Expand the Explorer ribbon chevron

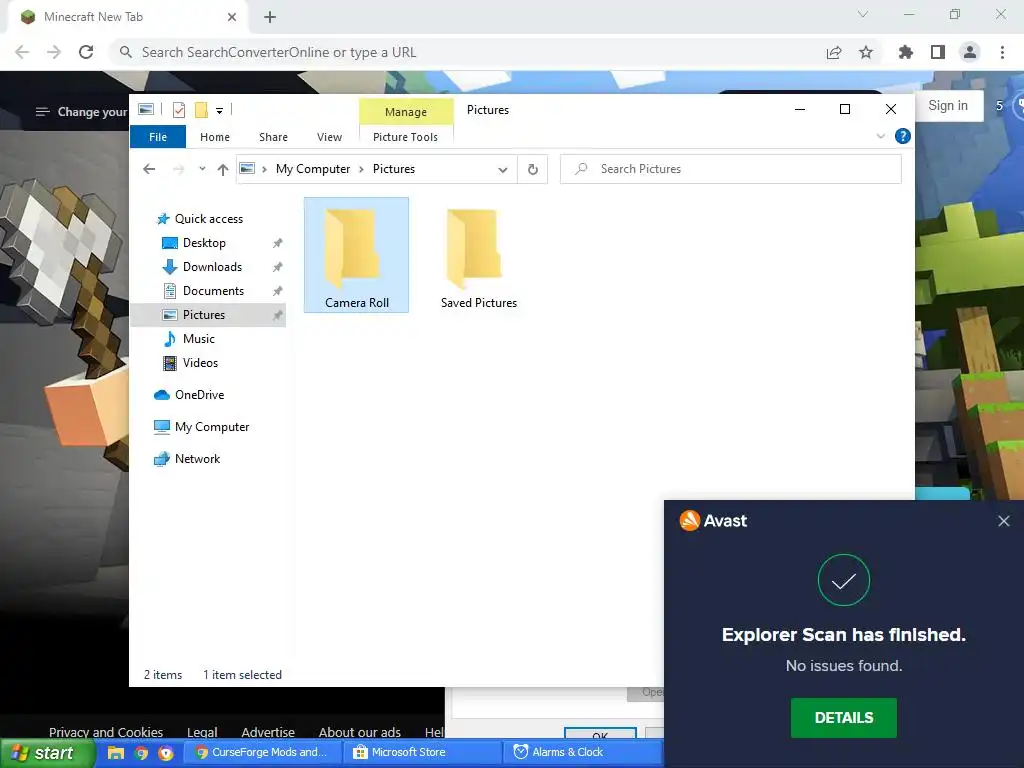(x=880, y=136)
